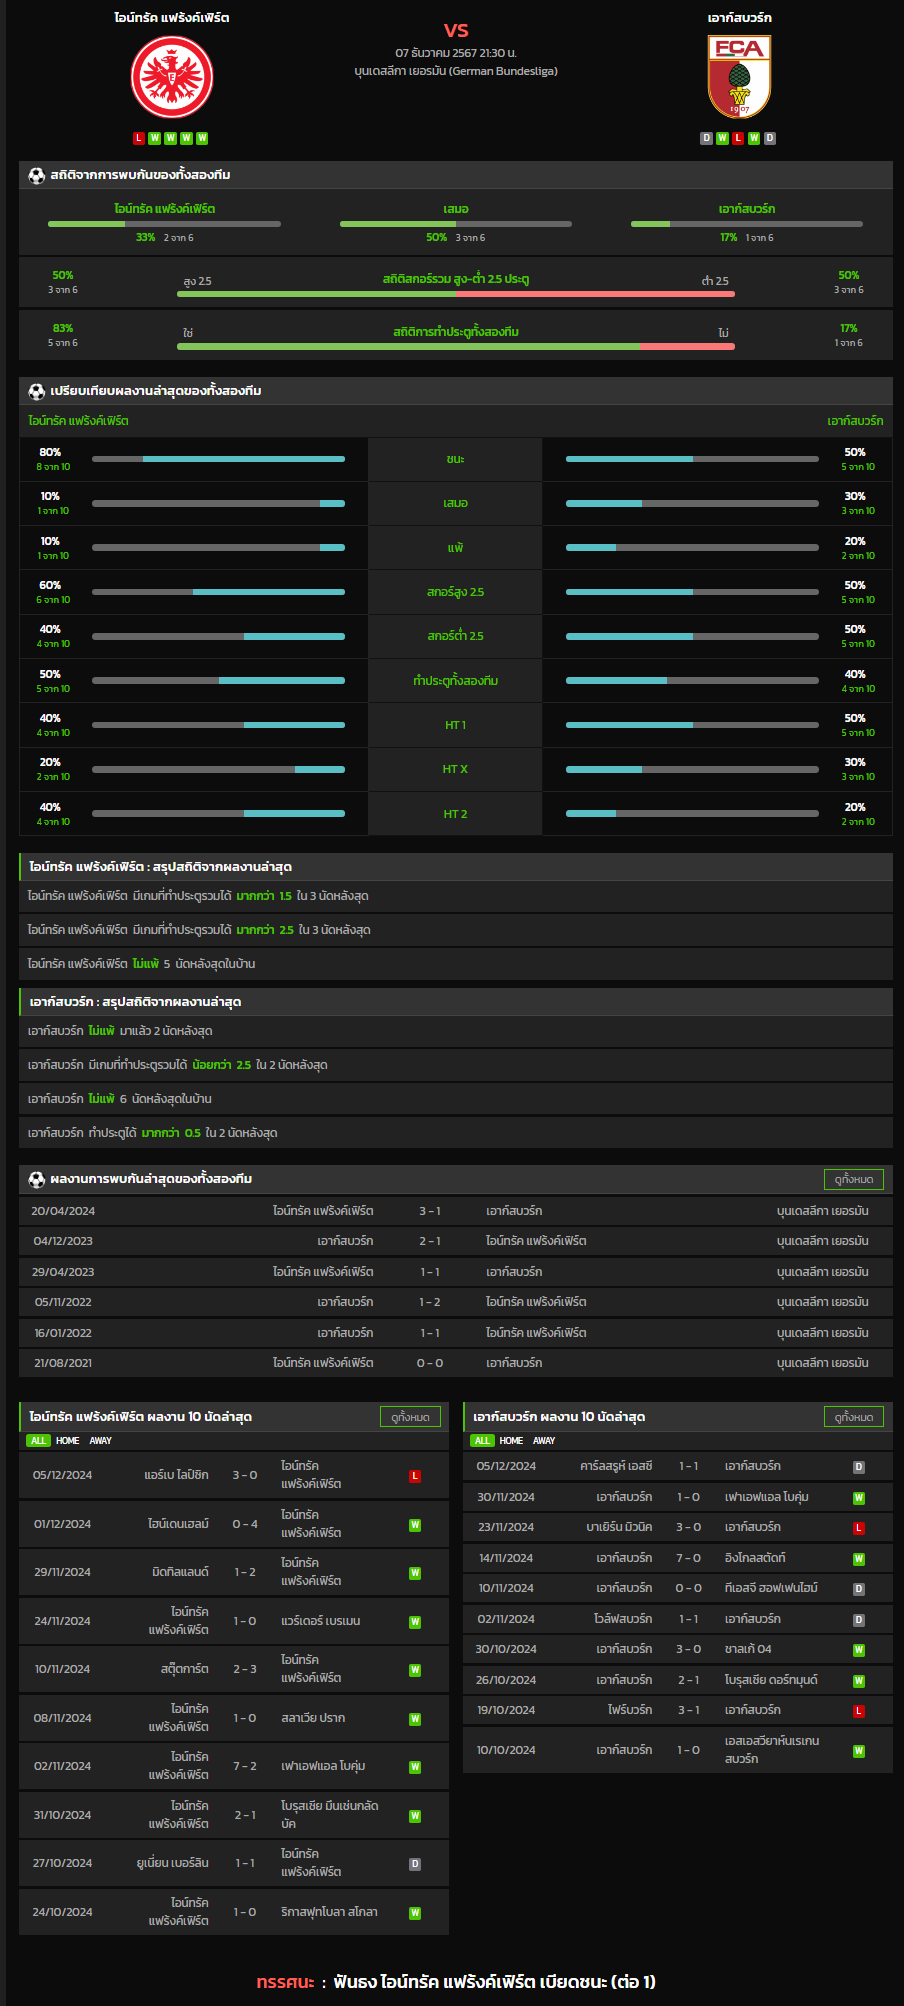Image resolution: width=904 pixels, height=2006 pixels.
Task: Click the Eintracht Frankfurt eagle crest logo
Action: pos(172,77)
